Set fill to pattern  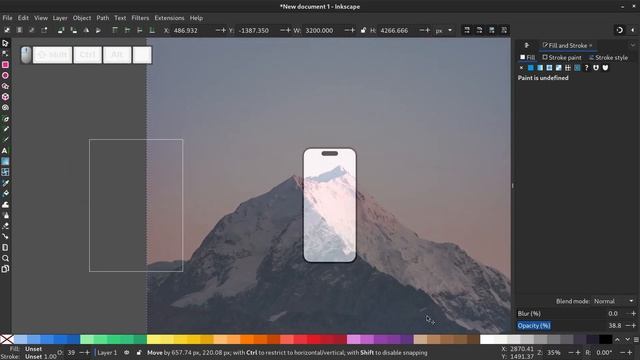pyautogui.click(x=568, y=68)
